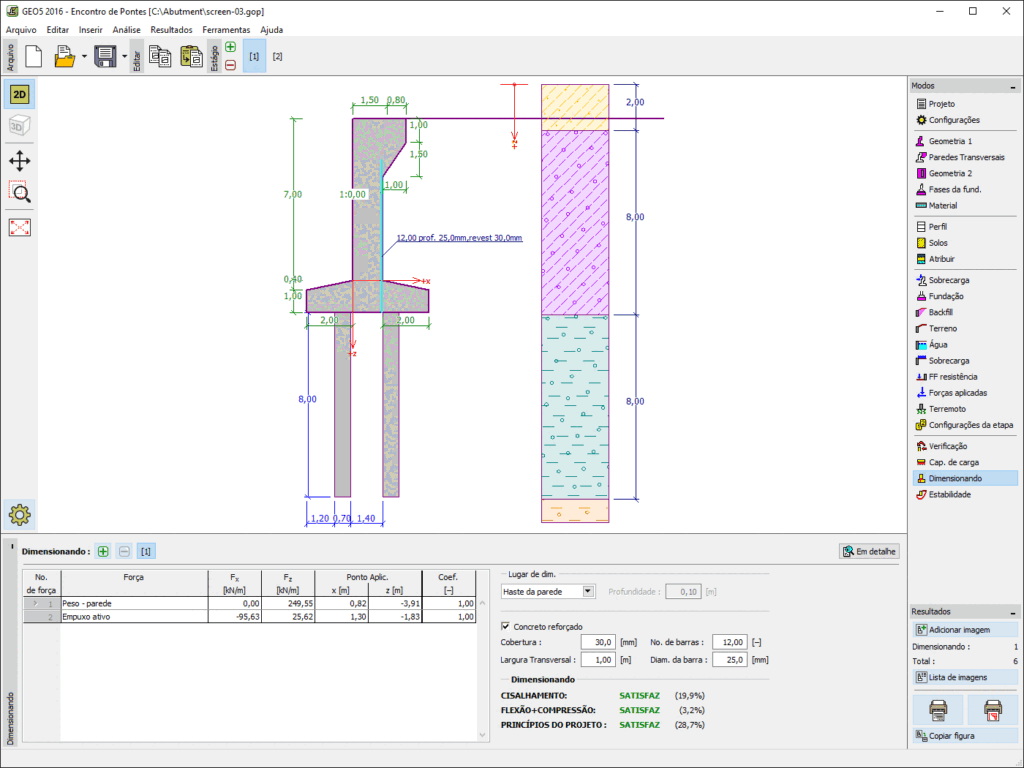Open drawing settings with the gear icon
The height and width of the screenshot is (768, 1024).
tap(20, 515)
